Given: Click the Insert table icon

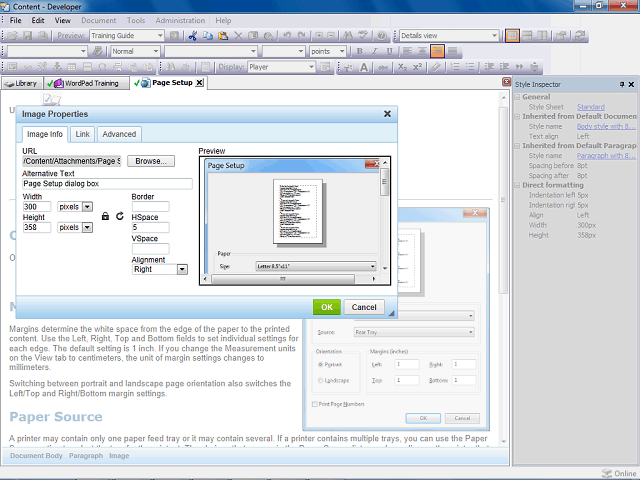Looking at the screenshot, I should click(x=72, y=67).
